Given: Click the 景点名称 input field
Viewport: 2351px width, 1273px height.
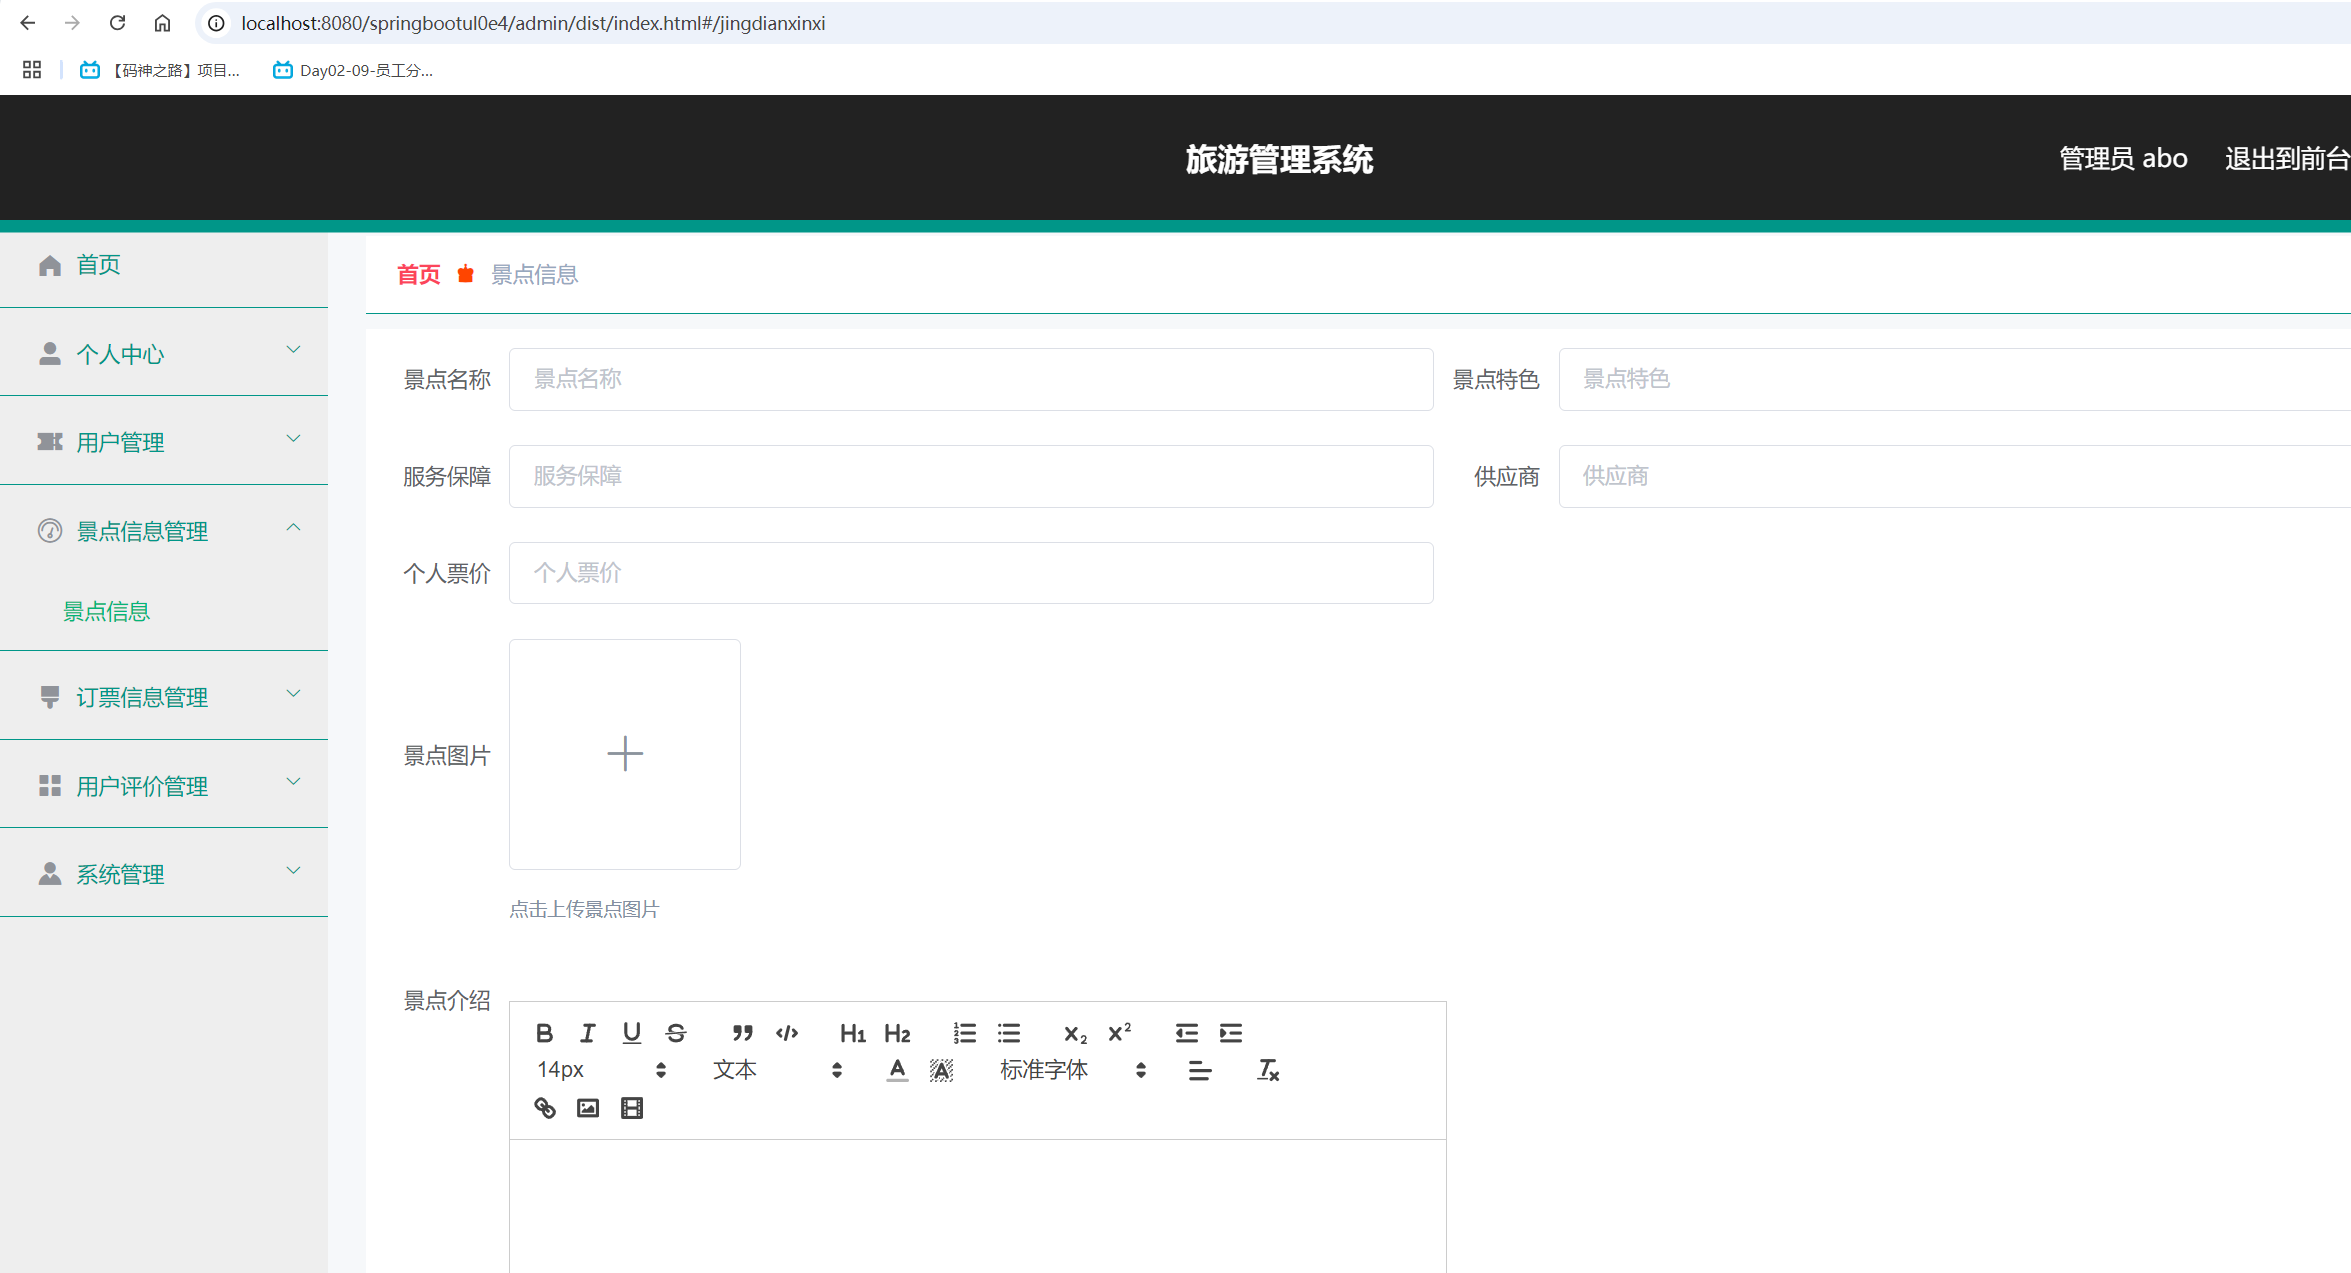Looking at the screenshot, I should click(x=970, y=379).
